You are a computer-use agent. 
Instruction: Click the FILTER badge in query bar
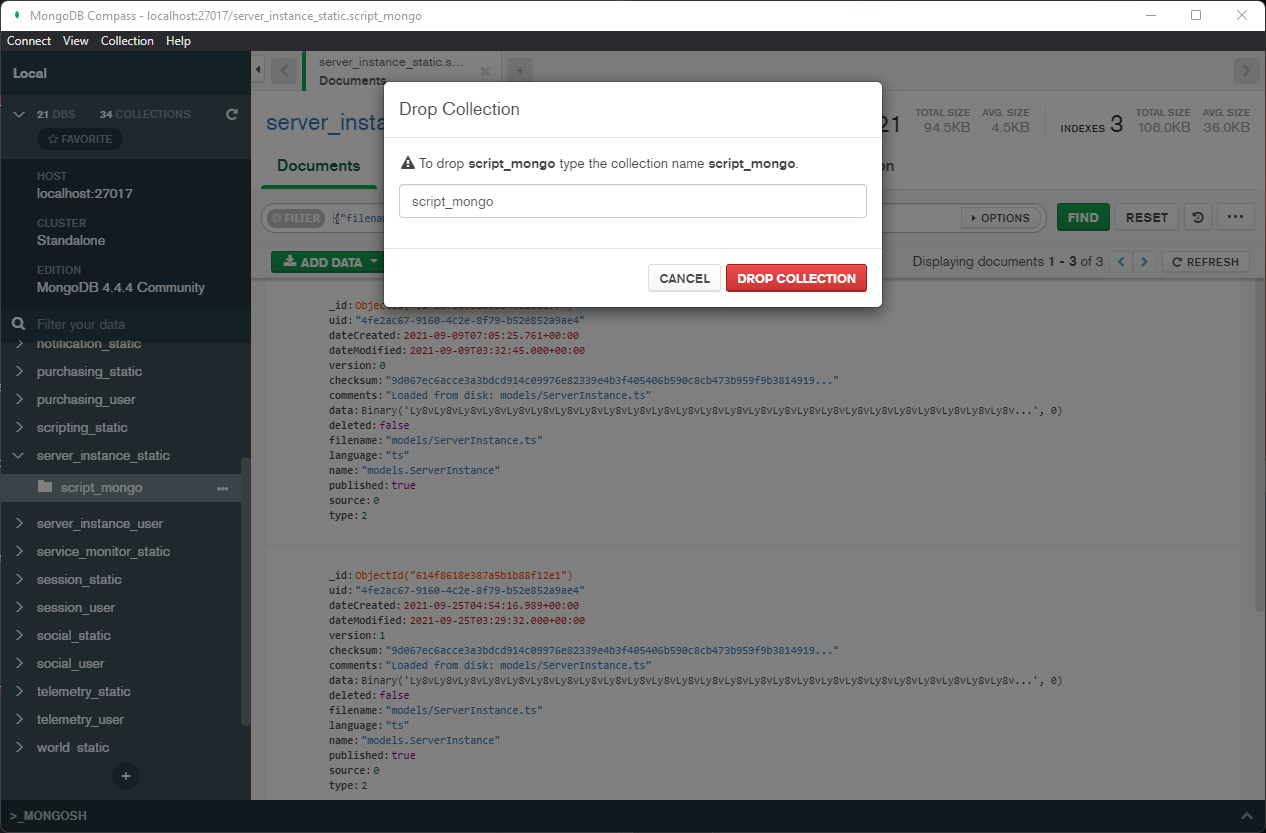pyautogui.click(x=296, y=218)
